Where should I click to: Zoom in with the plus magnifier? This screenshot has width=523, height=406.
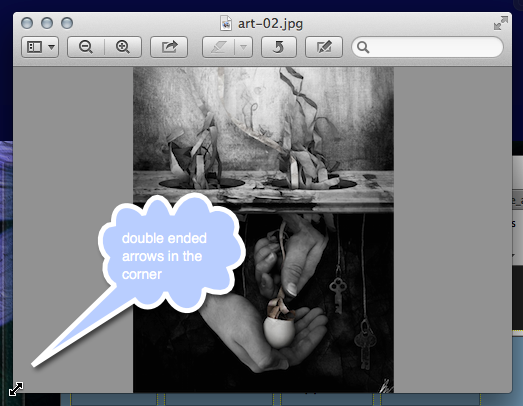click(x=123, y=47)
